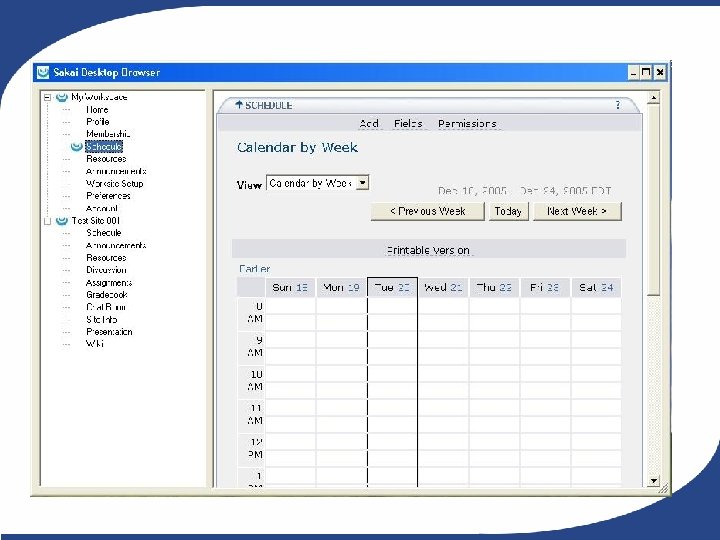Go to the Previous Week

(x=428, y=211)
